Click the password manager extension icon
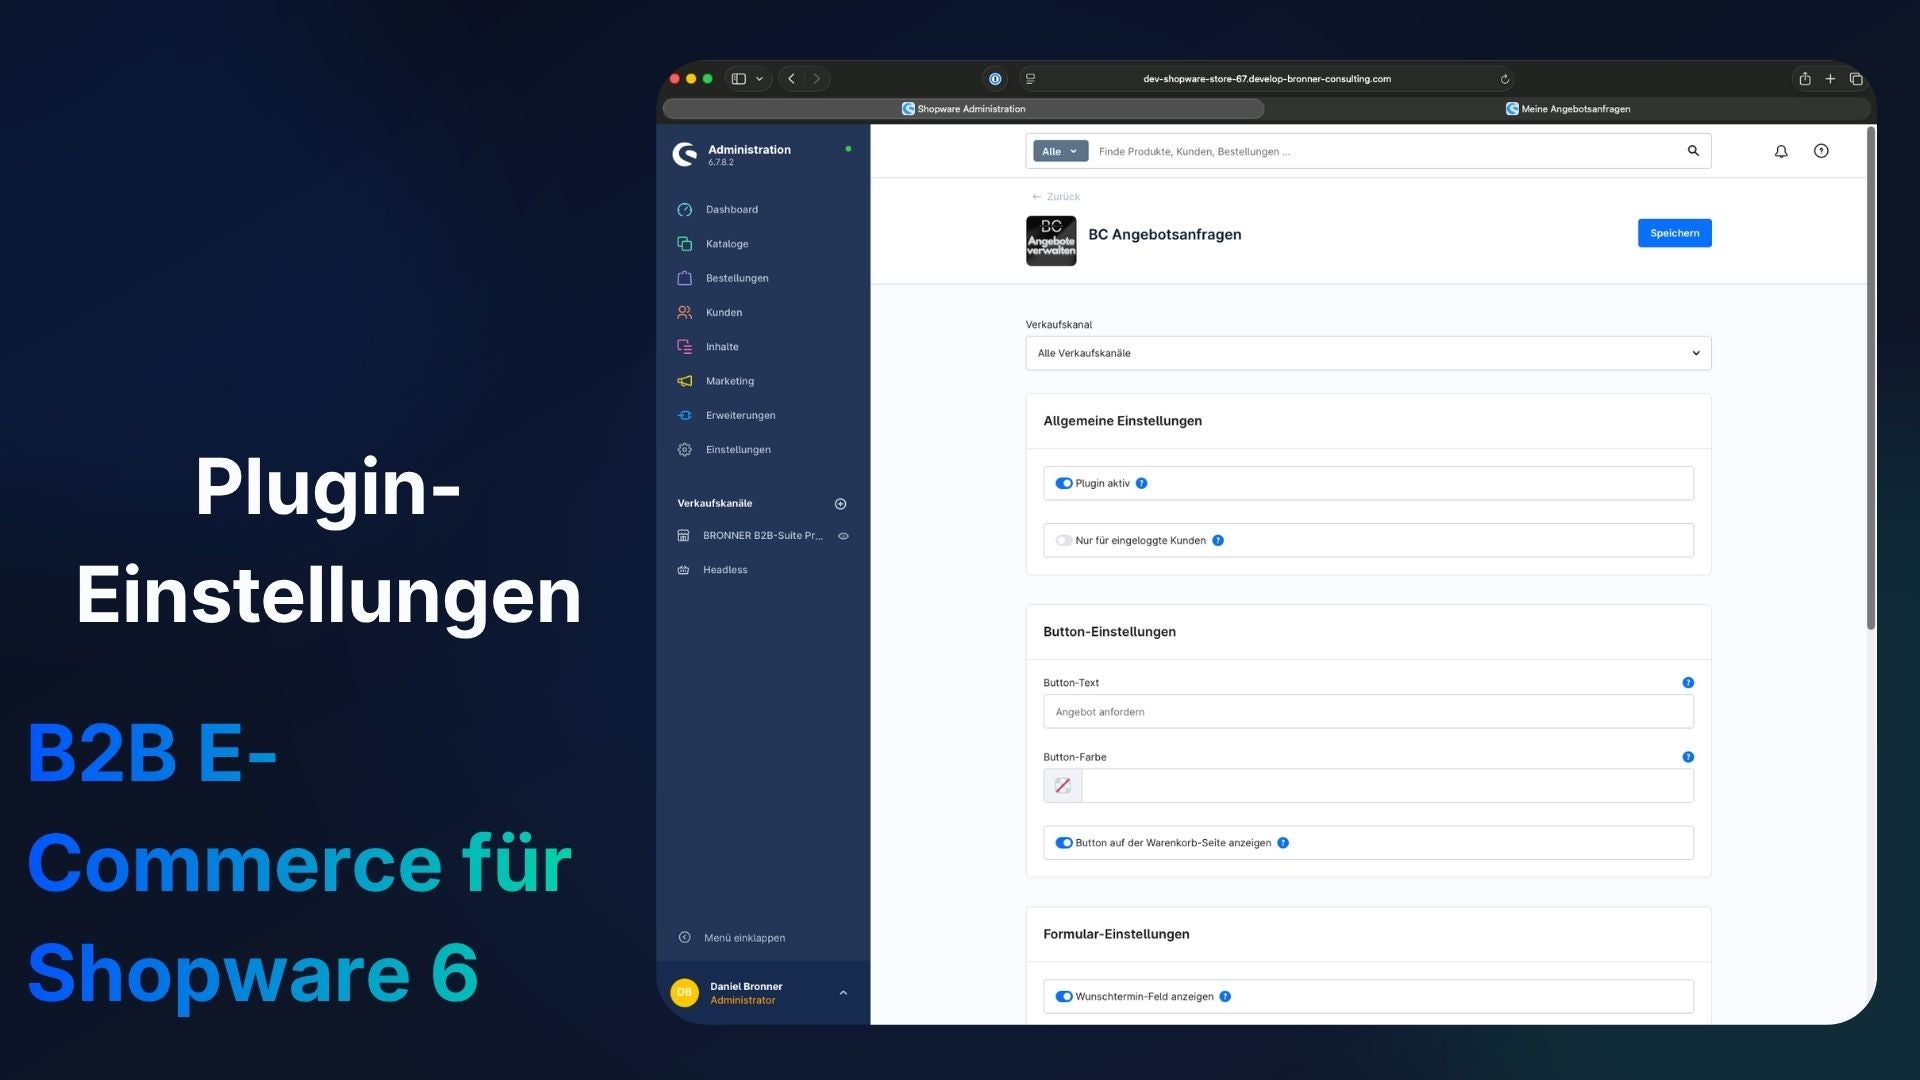 pyautogui.click(x=995, y=79)
